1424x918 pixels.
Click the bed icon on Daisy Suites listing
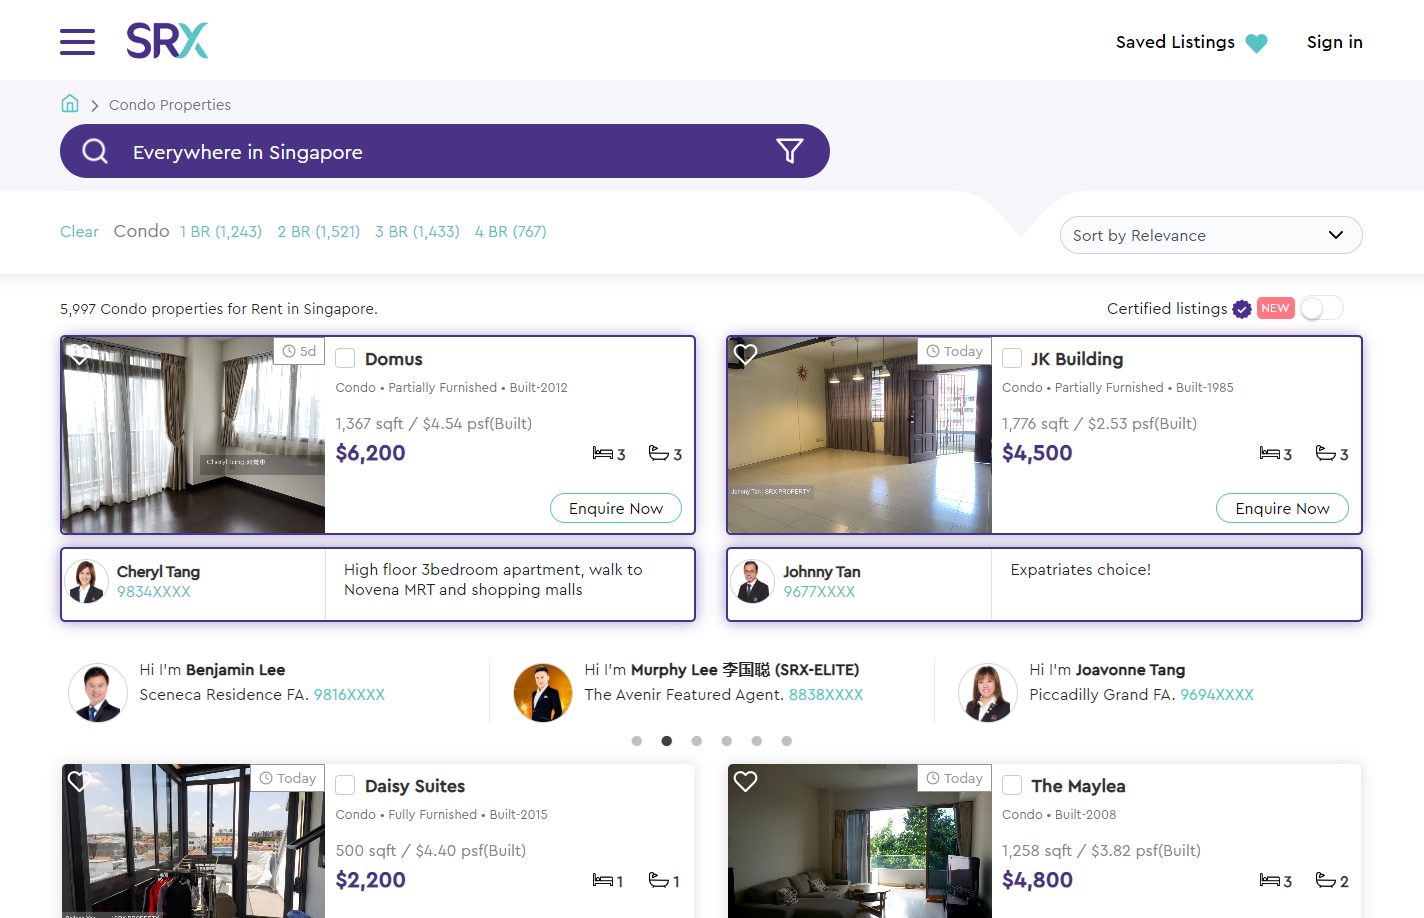point(602,881)
